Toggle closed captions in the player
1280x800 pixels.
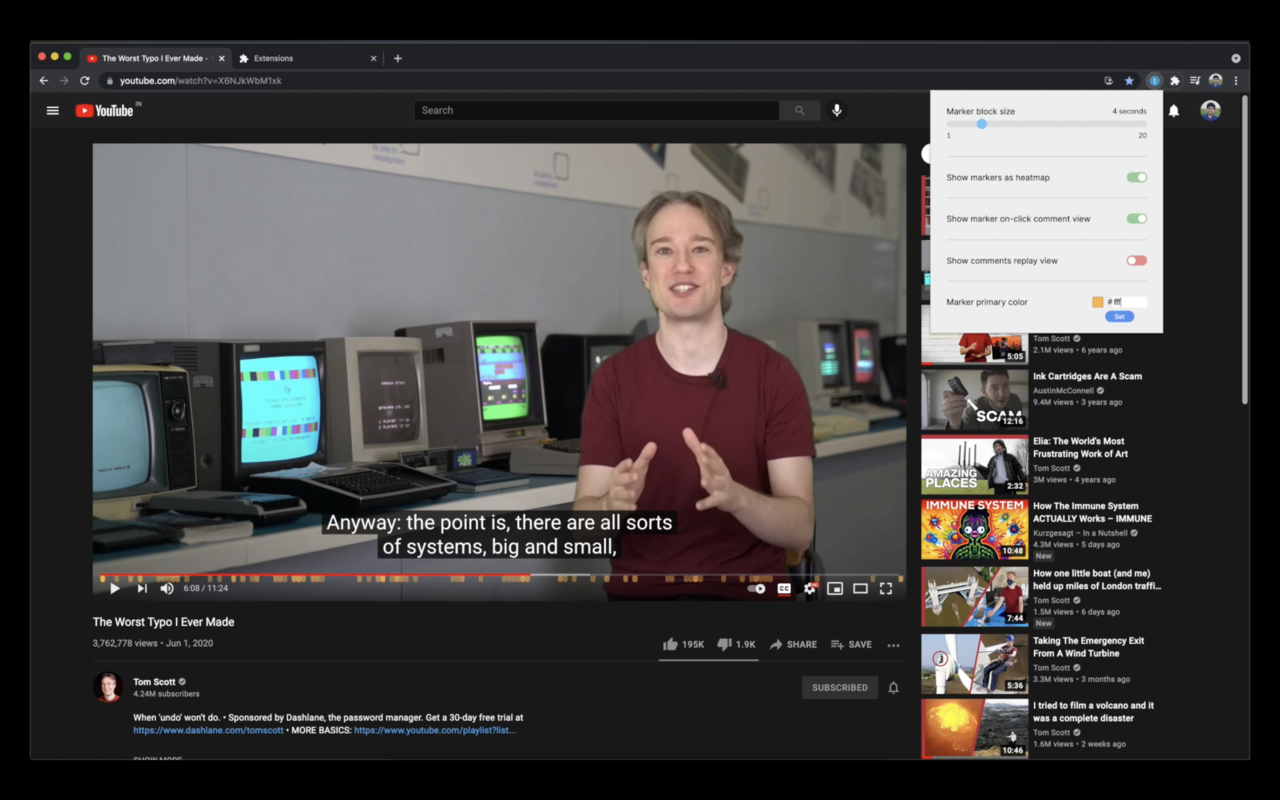click(784, 589)
